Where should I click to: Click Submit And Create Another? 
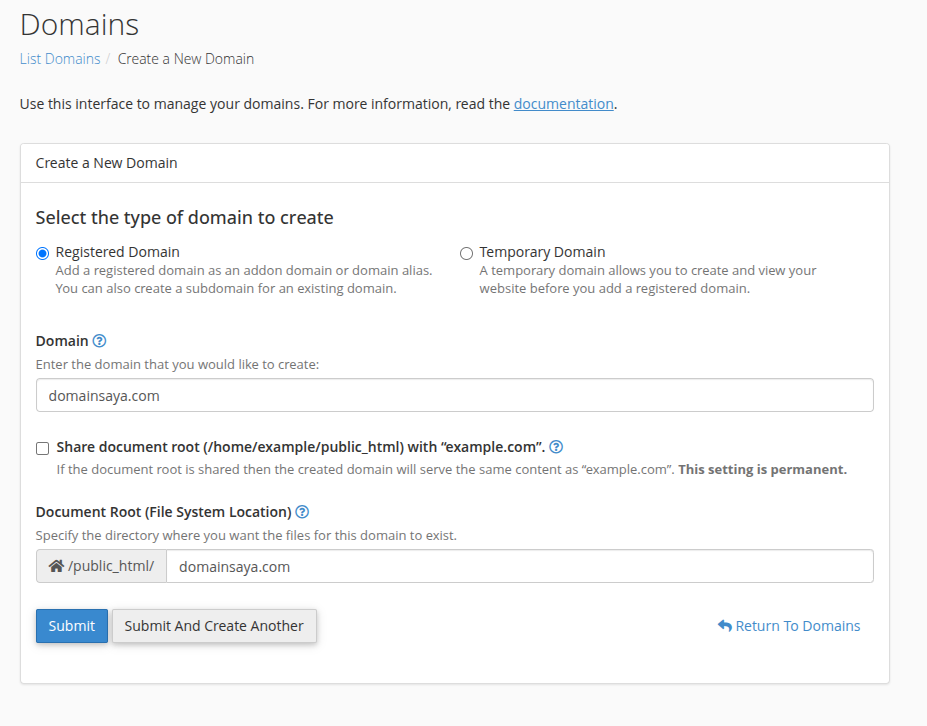214,626
